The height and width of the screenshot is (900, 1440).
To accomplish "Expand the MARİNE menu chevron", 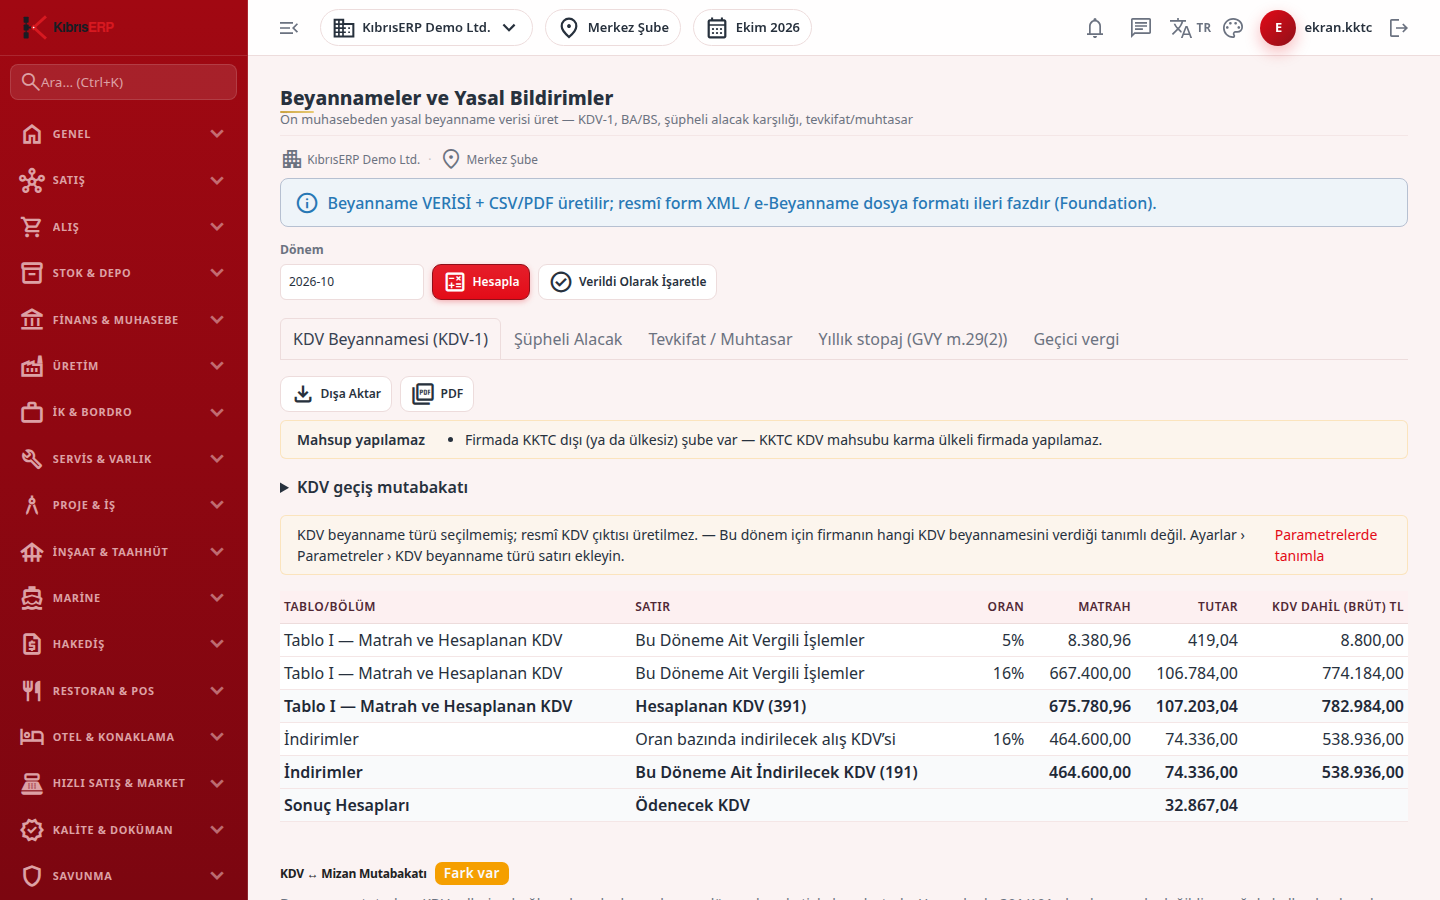I will coord(217,598).
